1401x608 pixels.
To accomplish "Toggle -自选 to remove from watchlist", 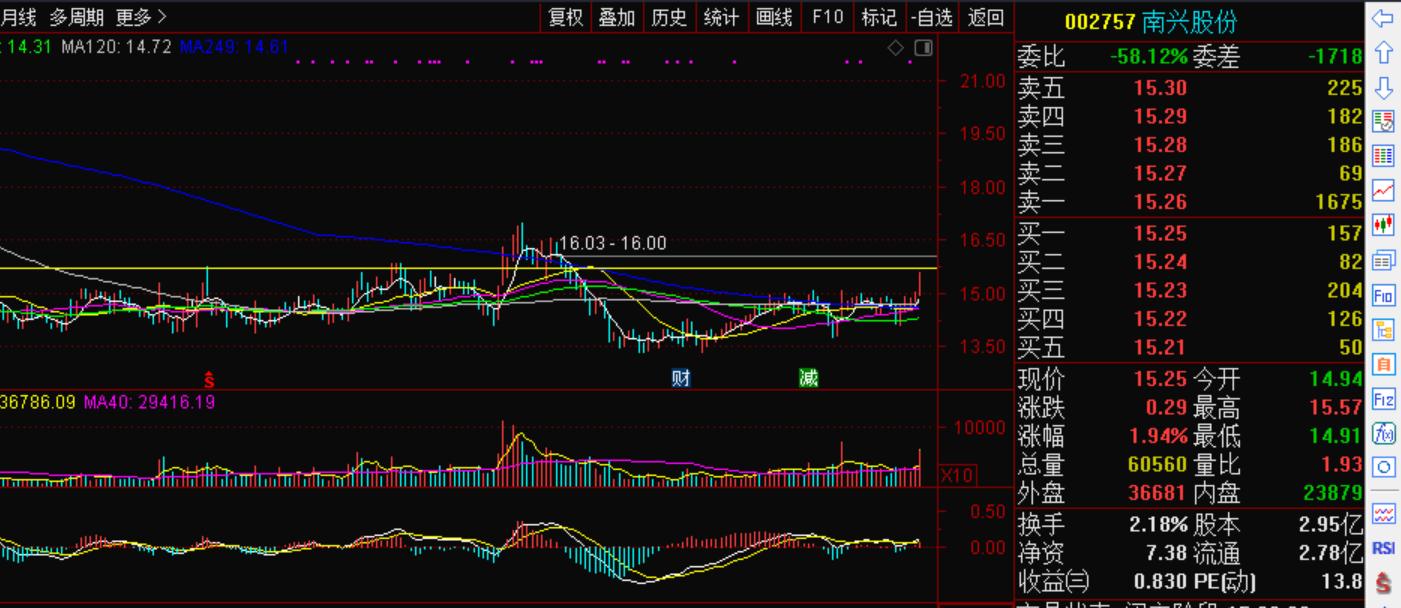I will pos(932,17).
